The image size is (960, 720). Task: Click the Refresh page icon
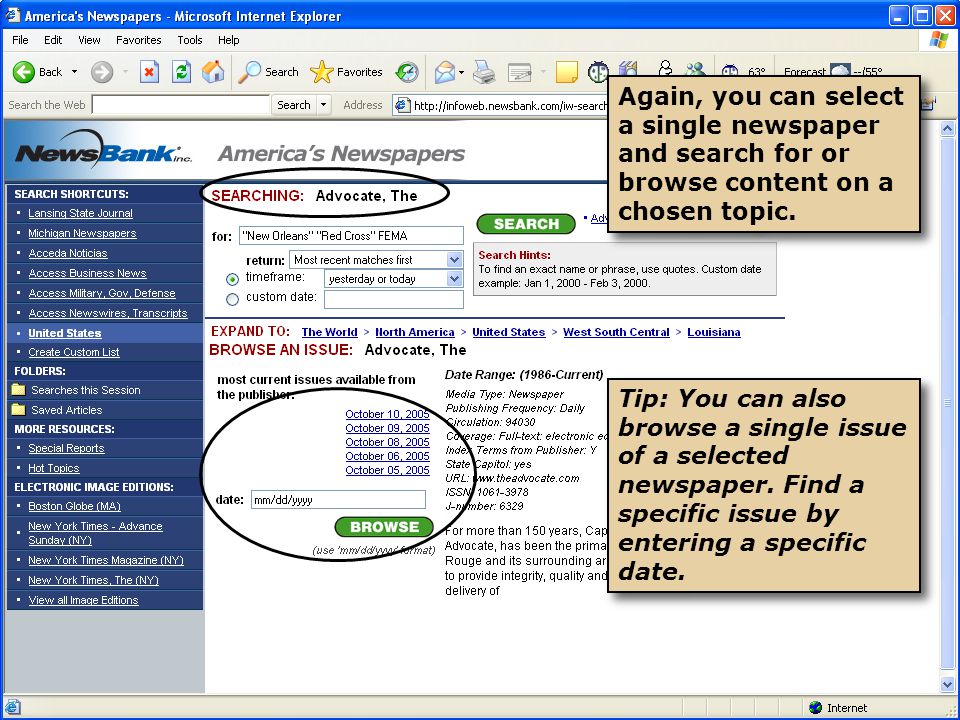click(181, 72)
